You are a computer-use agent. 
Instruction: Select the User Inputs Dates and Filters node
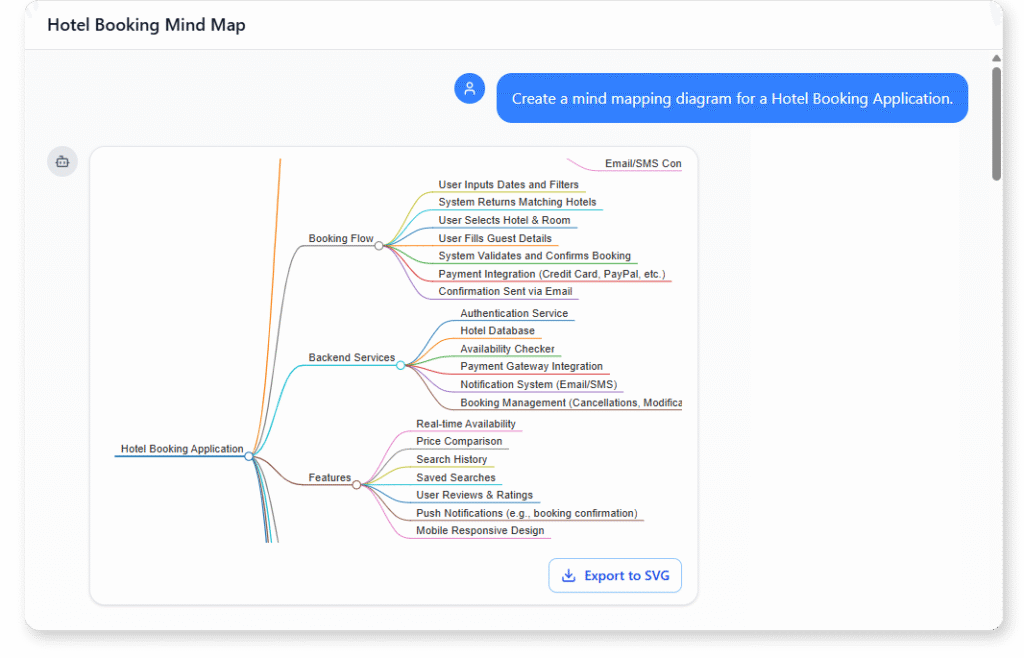pyautogui.click(x=508, y=184)
